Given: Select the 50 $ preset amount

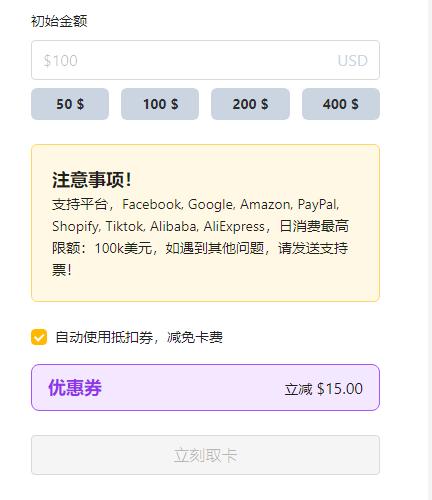Looking at the screenshot, I should (x=70, y=104).
